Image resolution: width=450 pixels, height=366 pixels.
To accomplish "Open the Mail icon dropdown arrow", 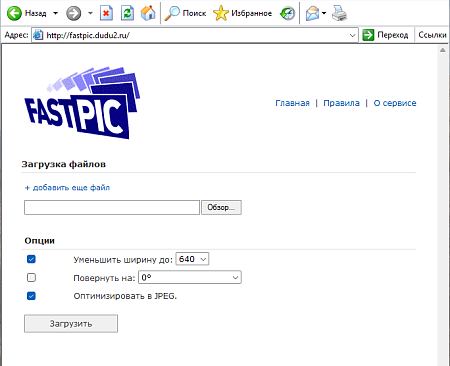I will [324, 13].
